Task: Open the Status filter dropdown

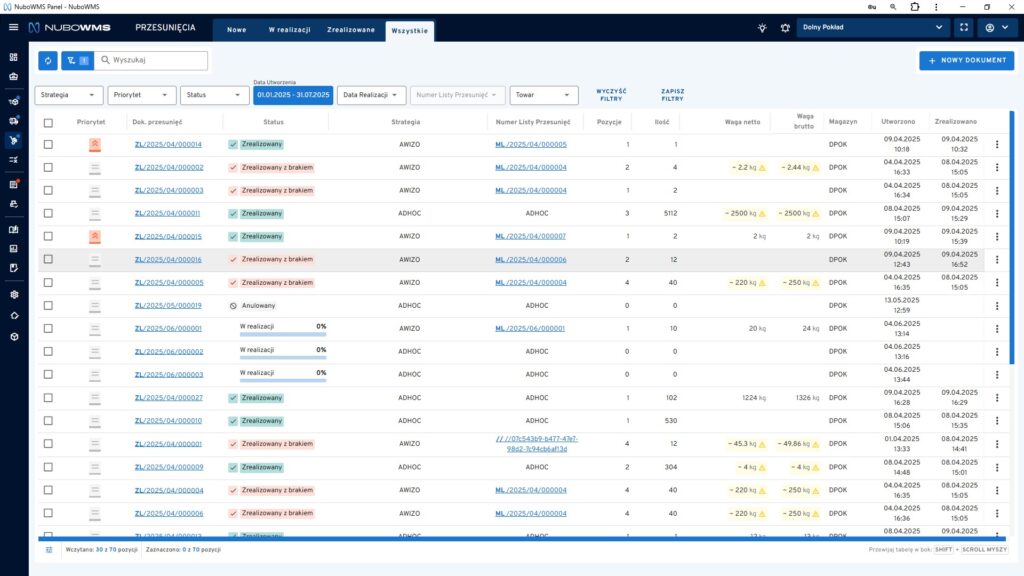Action: [214, 95]
